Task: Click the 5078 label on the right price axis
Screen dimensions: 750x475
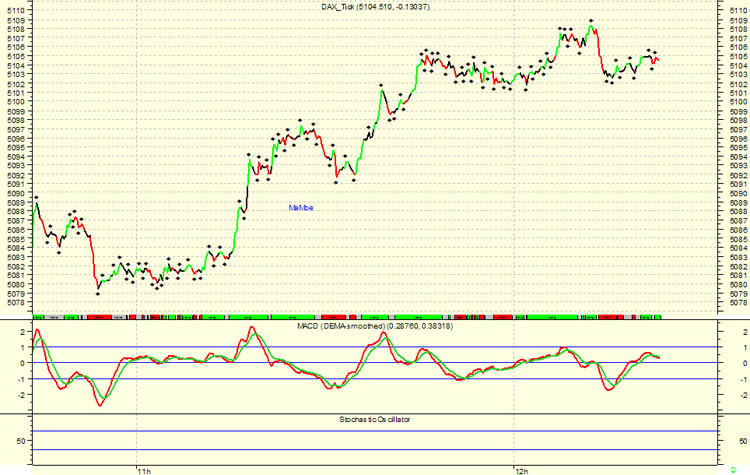Action: (x=739, y=303)
